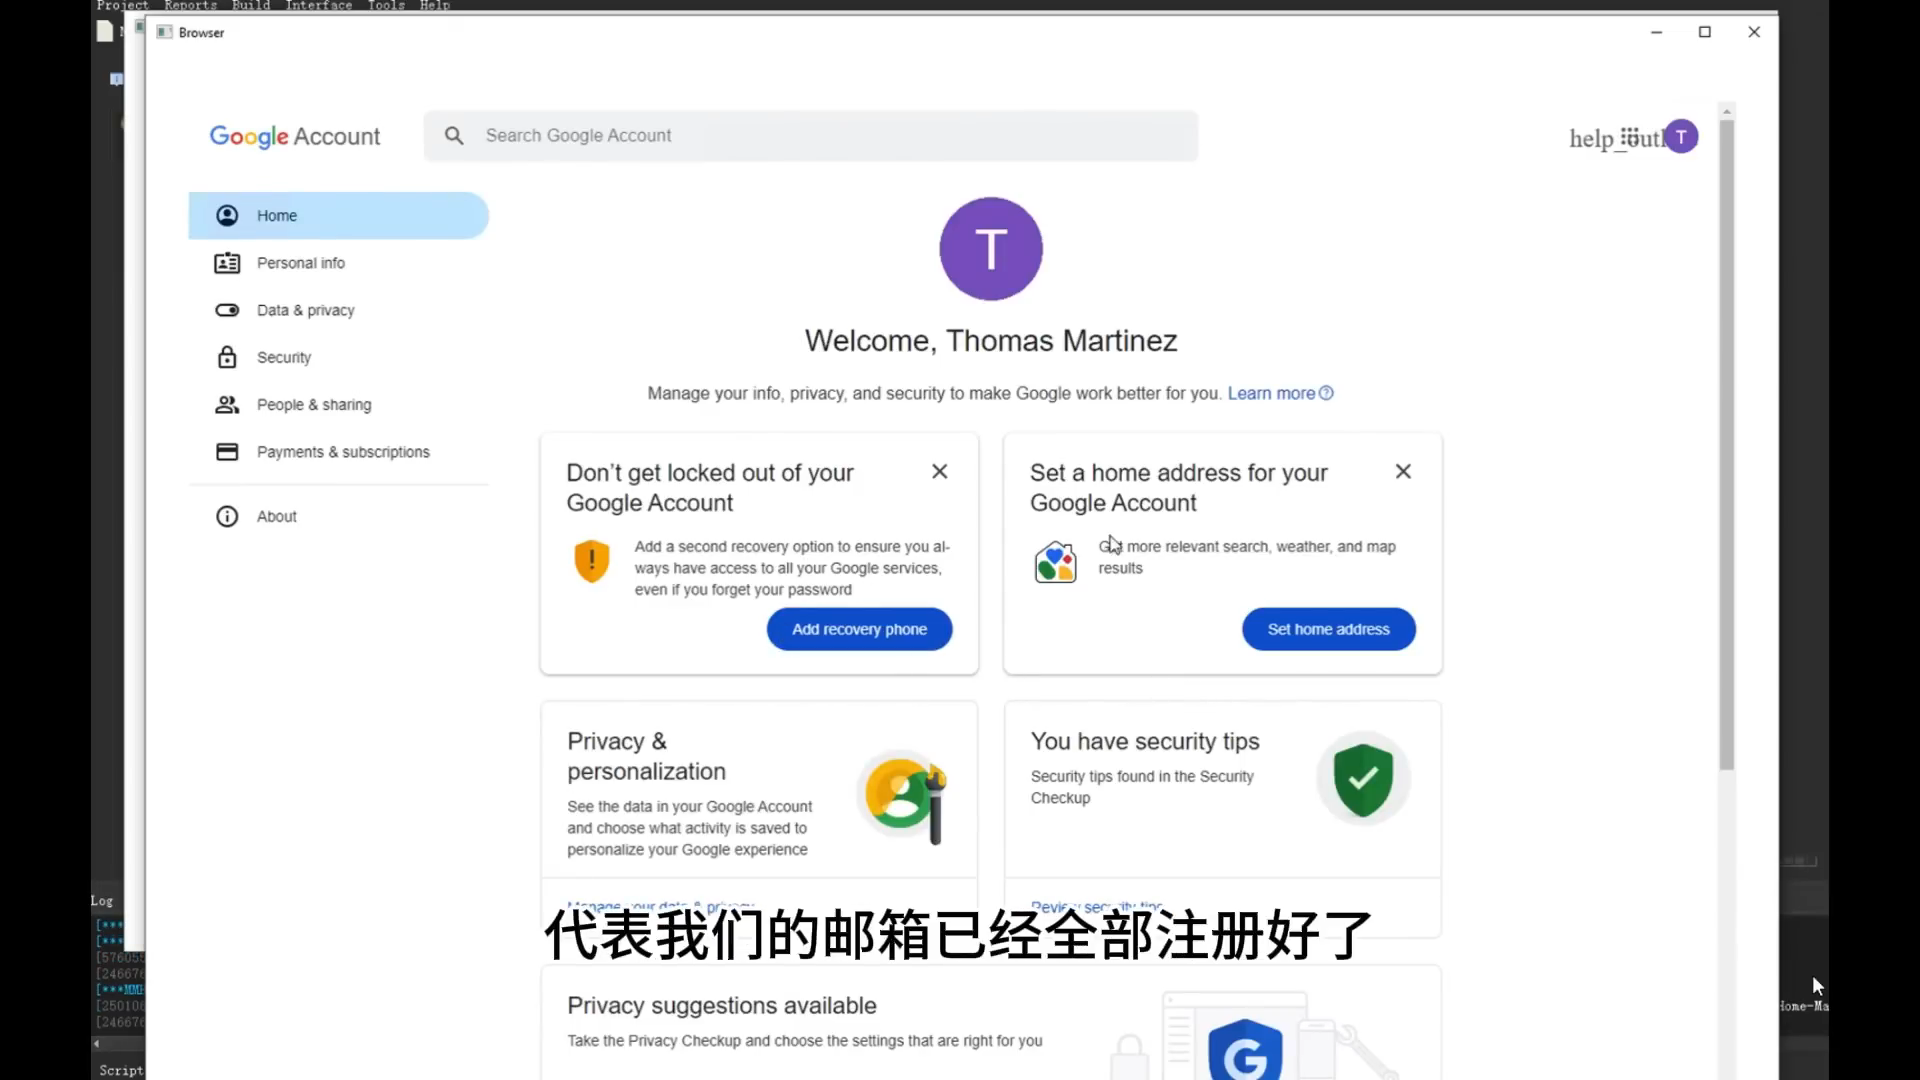Click the Security padlock icon
Screen dimensions: 1920x1080
tap(227, 357)
